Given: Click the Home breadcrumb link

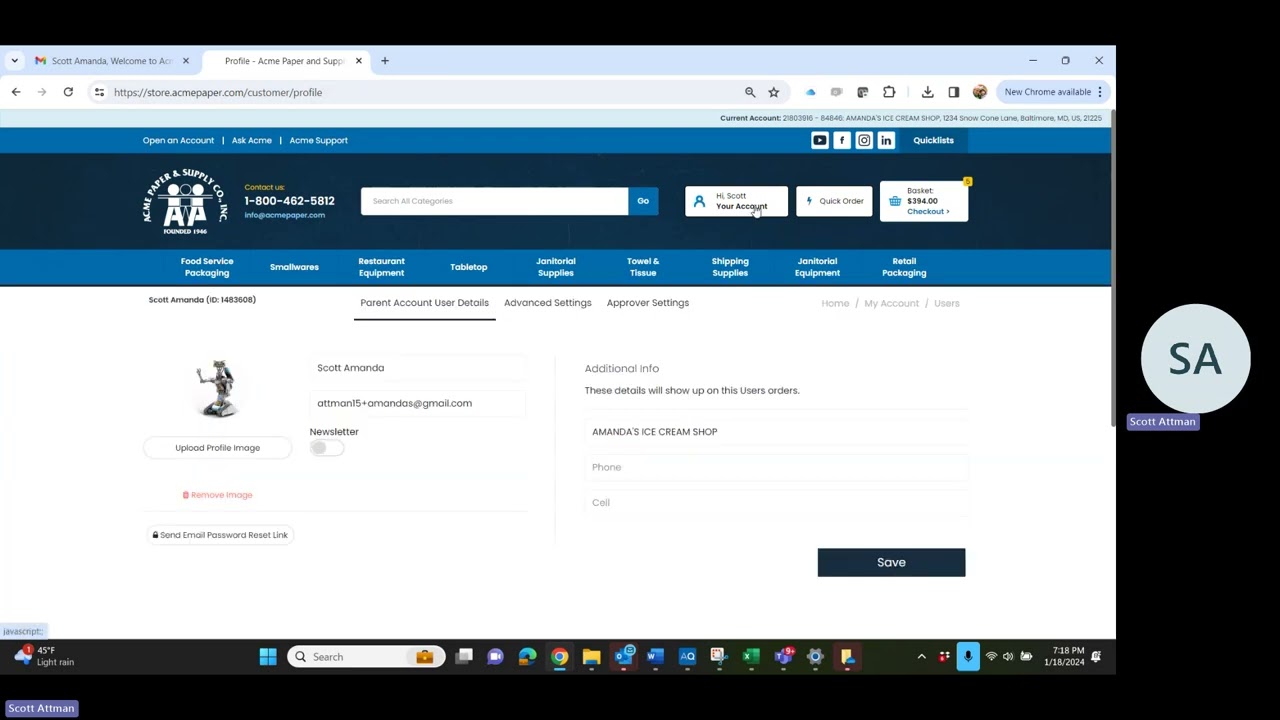Looking at the screenshot, I should pyautogui.click(x=835, y=303).
